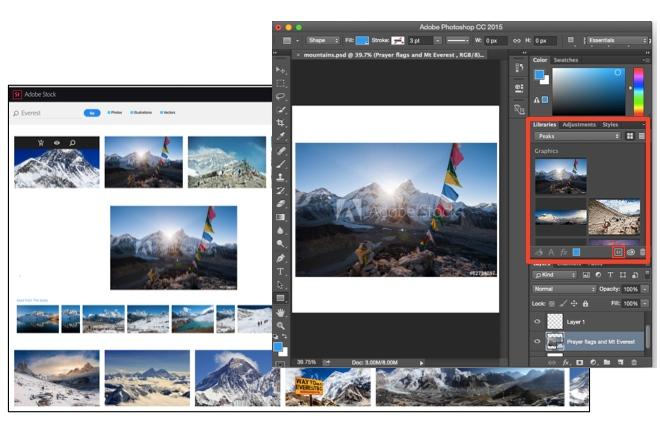Click the link width and height icon

516,41
